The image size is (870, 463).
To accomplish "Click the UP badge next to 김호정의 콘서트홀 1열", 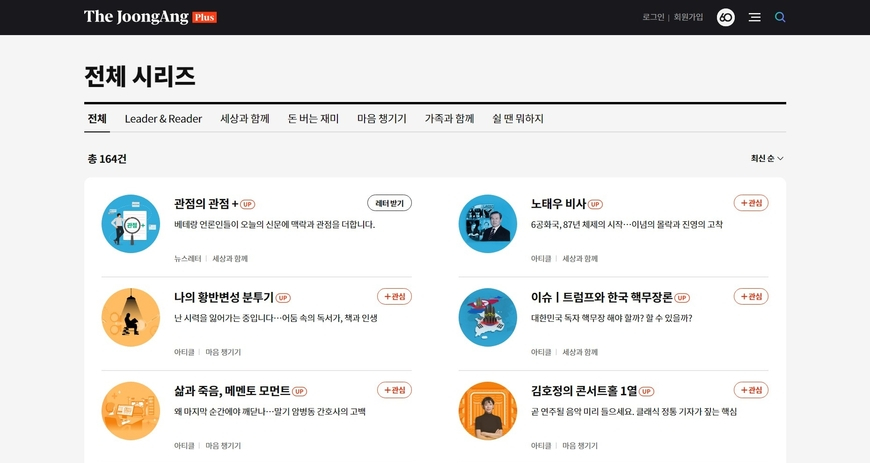I will tap(646, 391).
